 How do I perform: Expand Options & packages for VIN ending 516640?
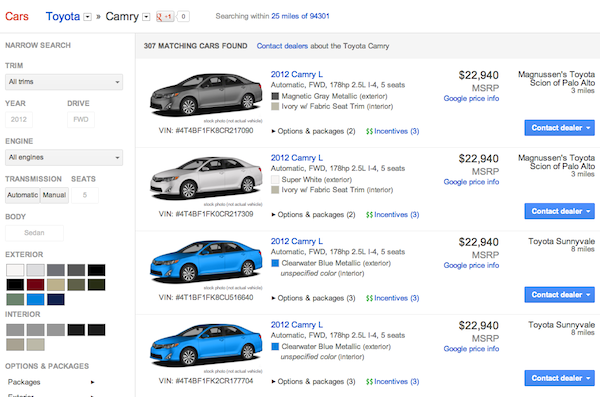click(313, 298)
